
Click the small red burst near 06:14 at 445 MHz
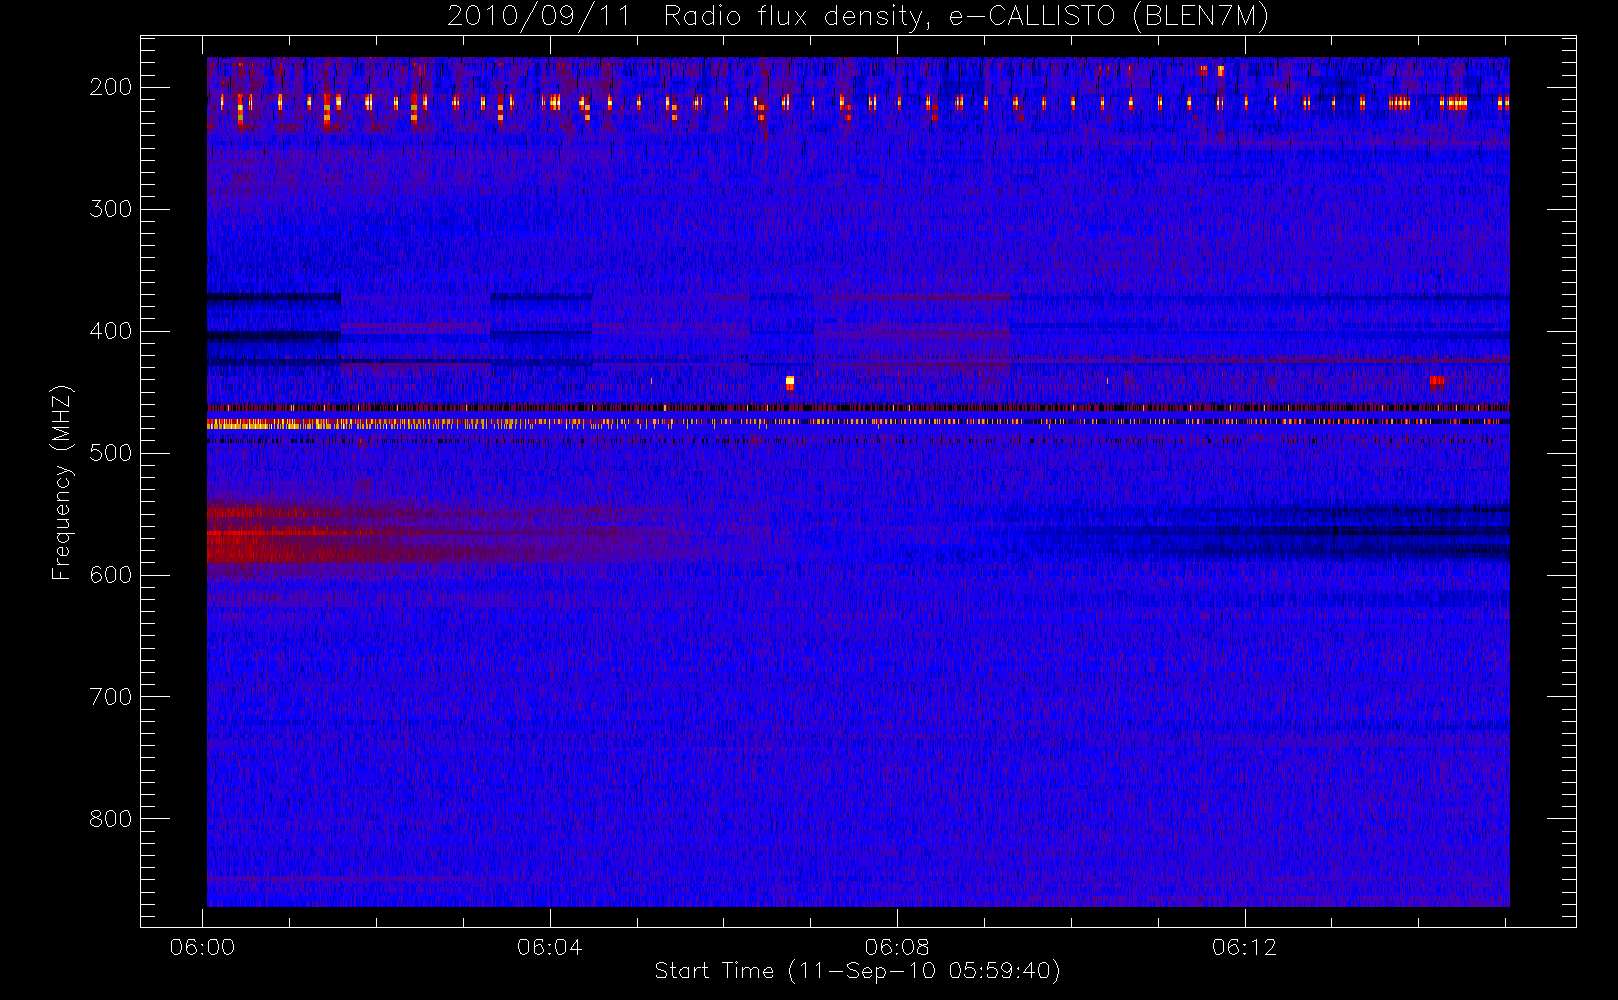pos(1437,380)
